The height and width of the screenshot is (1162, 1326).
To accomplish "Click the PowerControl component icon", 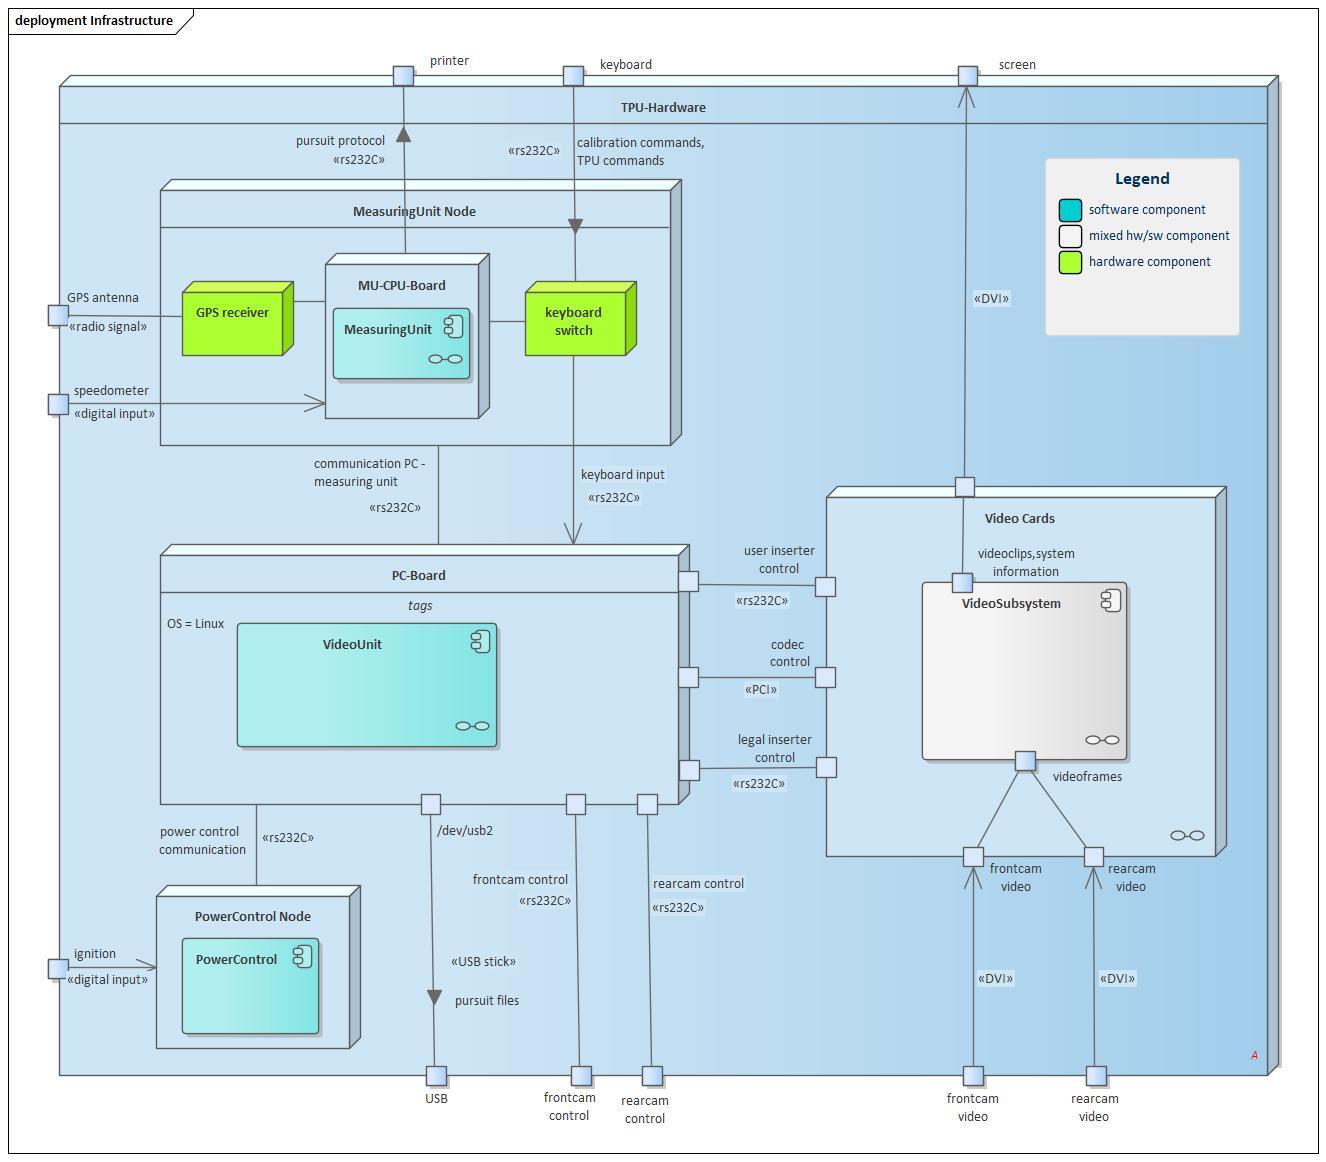I will point(302,956).
